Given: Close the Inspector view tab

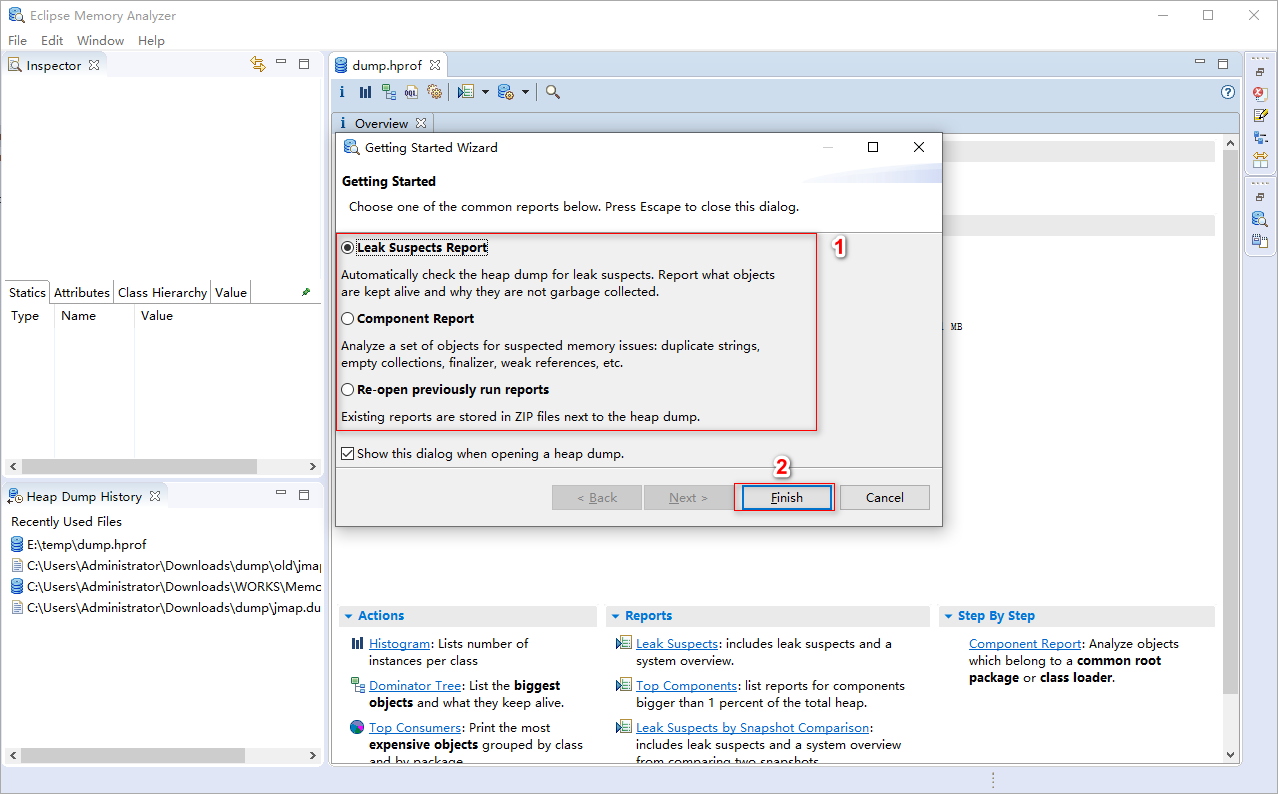Looking at the screenshot, I should click(x=94, y=65).
